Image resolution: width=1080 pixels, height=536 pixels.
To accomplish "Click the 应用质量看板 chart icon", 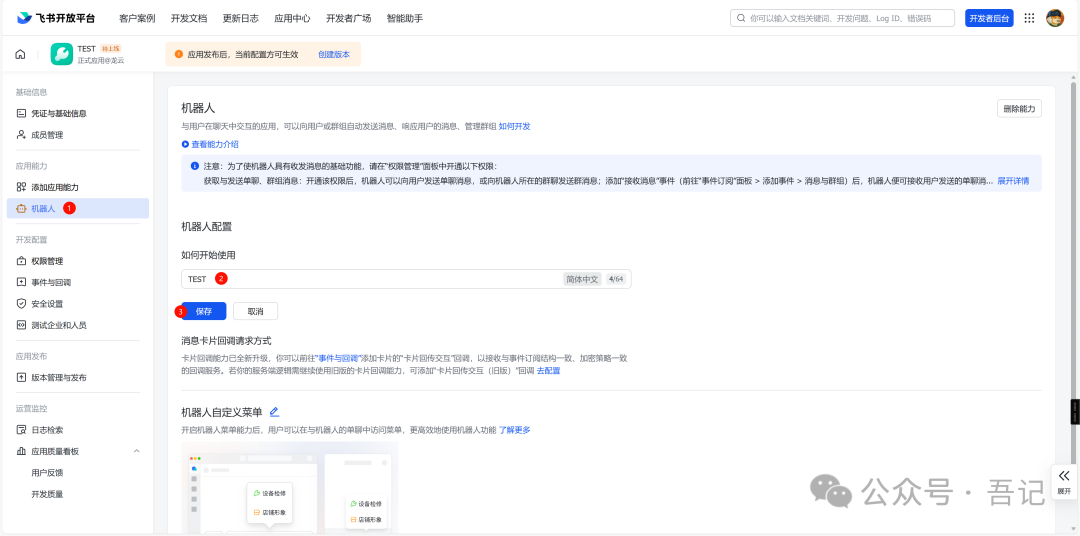I will point(21,451).
